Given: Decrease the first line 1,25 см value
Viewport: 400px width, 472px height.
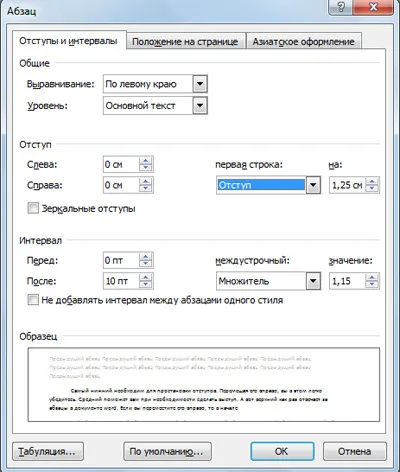Looking at the screenshot, I should [372, 189].
